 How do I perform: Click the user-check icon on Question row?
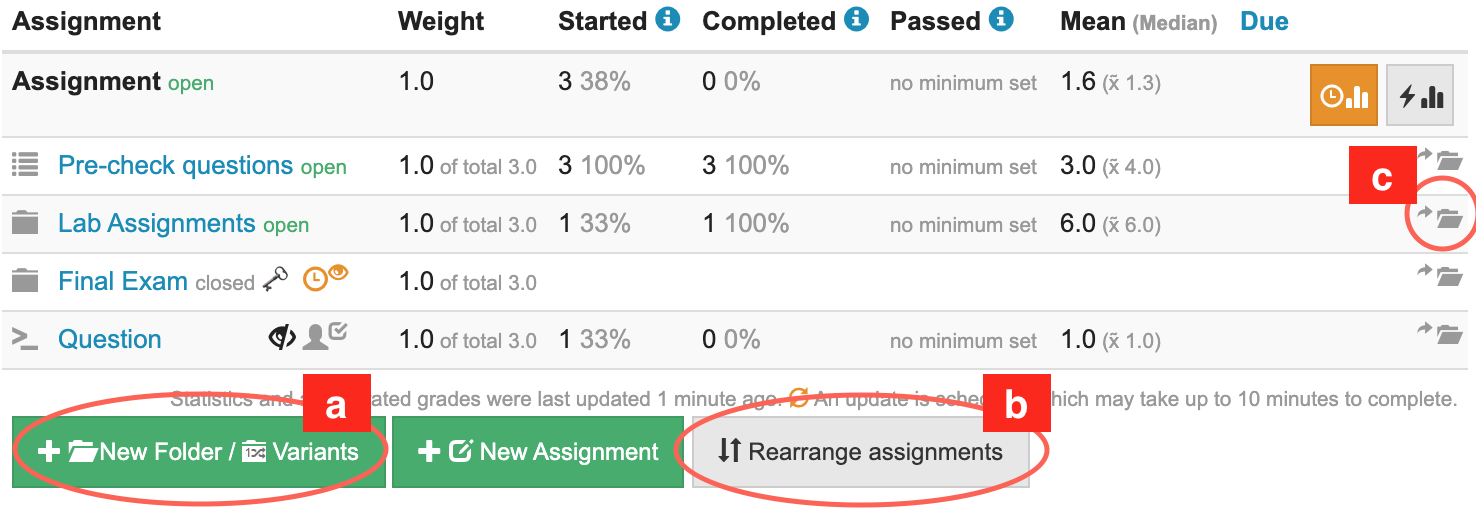coord(325,336)
